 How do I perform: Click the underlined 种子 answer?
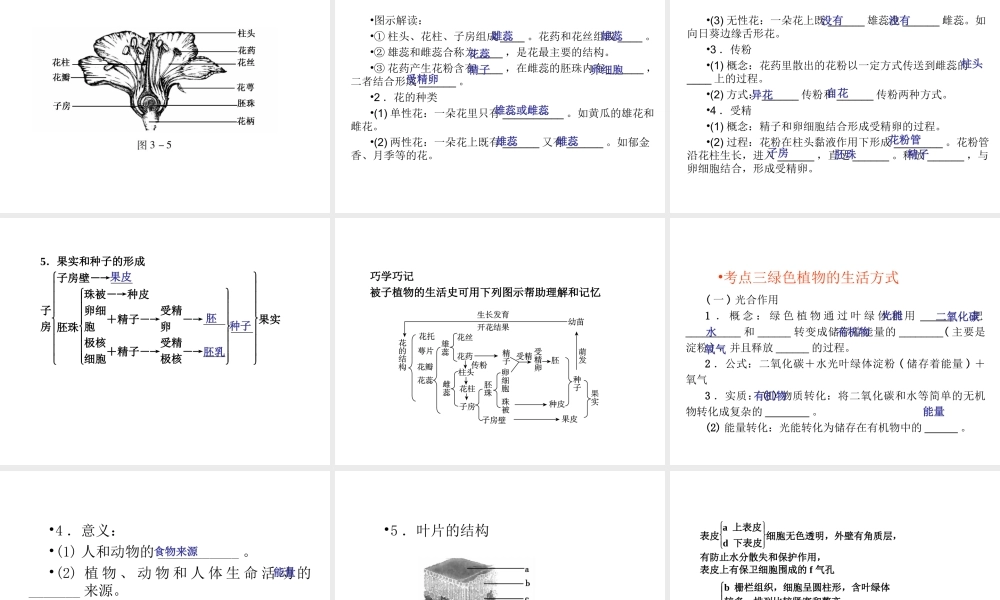click(240, 326)
